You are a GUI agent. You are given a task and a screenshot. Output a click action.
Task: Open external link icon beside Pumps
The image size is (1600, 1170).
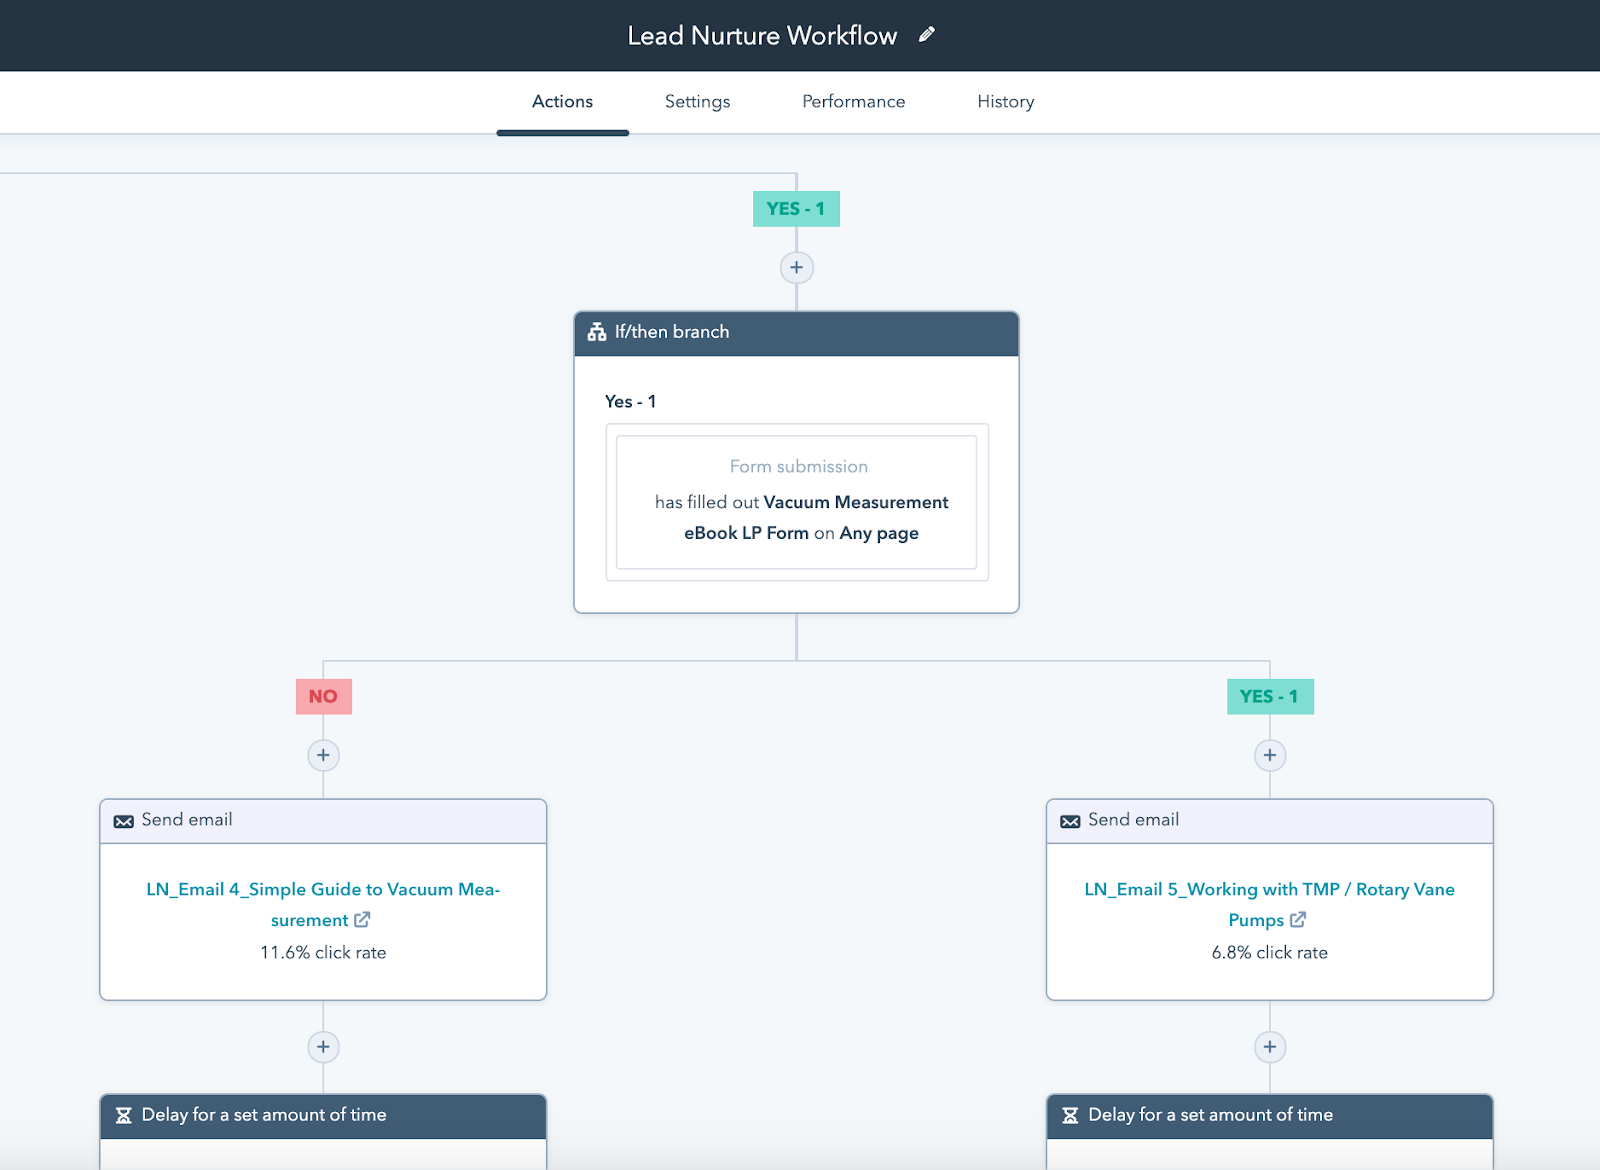coord(1298,919)
